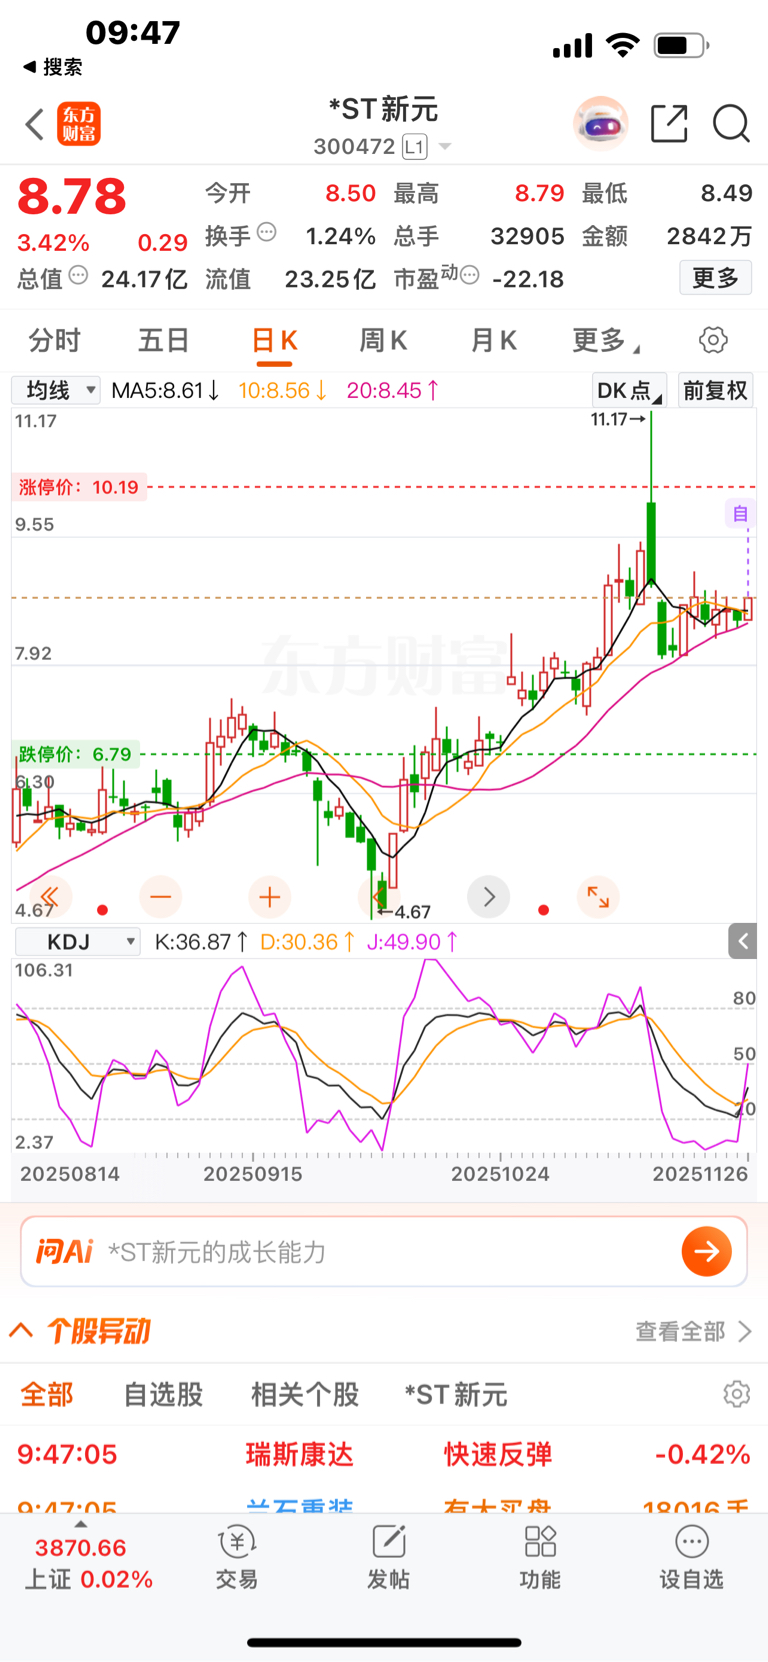Tap the MA20 value 20:8.45
Viewport: 768px width, 1662px height.
pos(393,390)
